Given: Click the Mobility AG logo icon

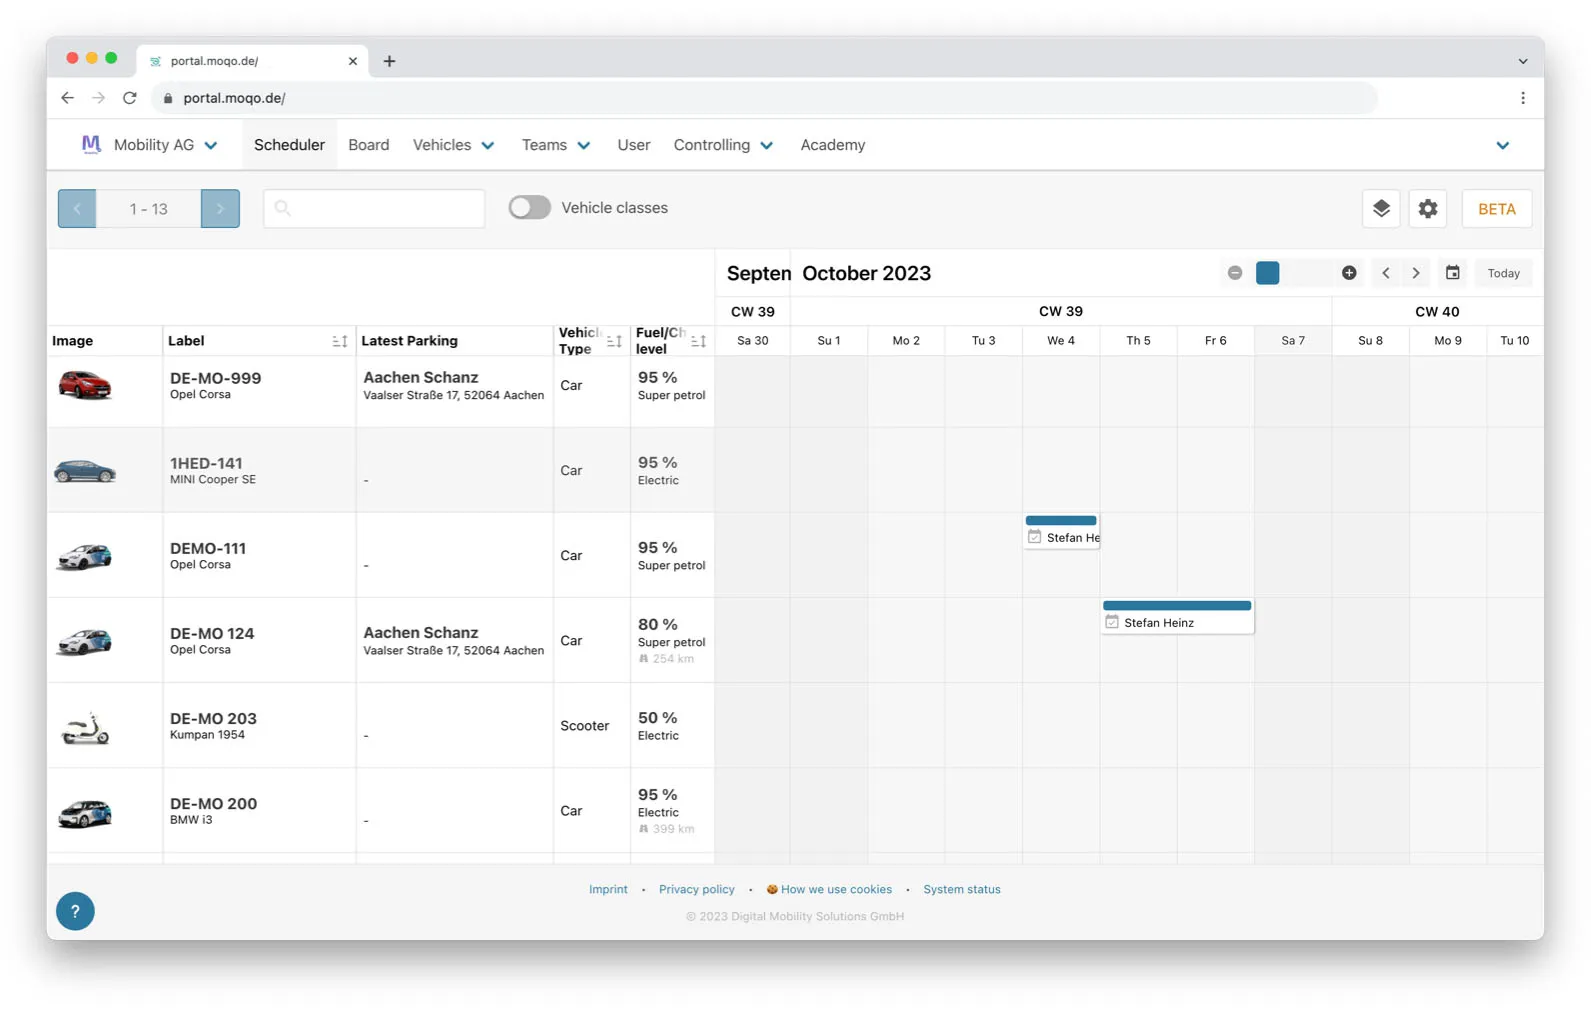Looking at the screenshot, I should coord(91,145).
